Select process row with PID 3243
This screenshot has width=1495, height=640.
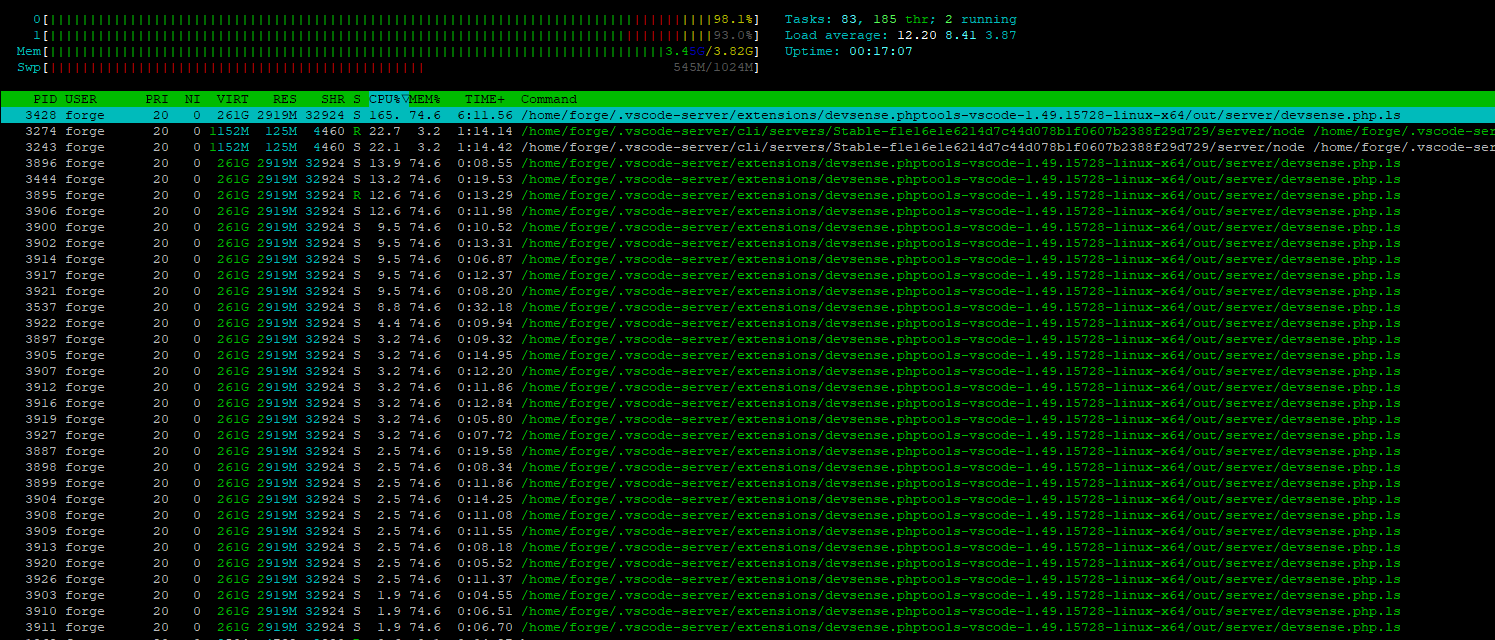click(x=700, y=147)
